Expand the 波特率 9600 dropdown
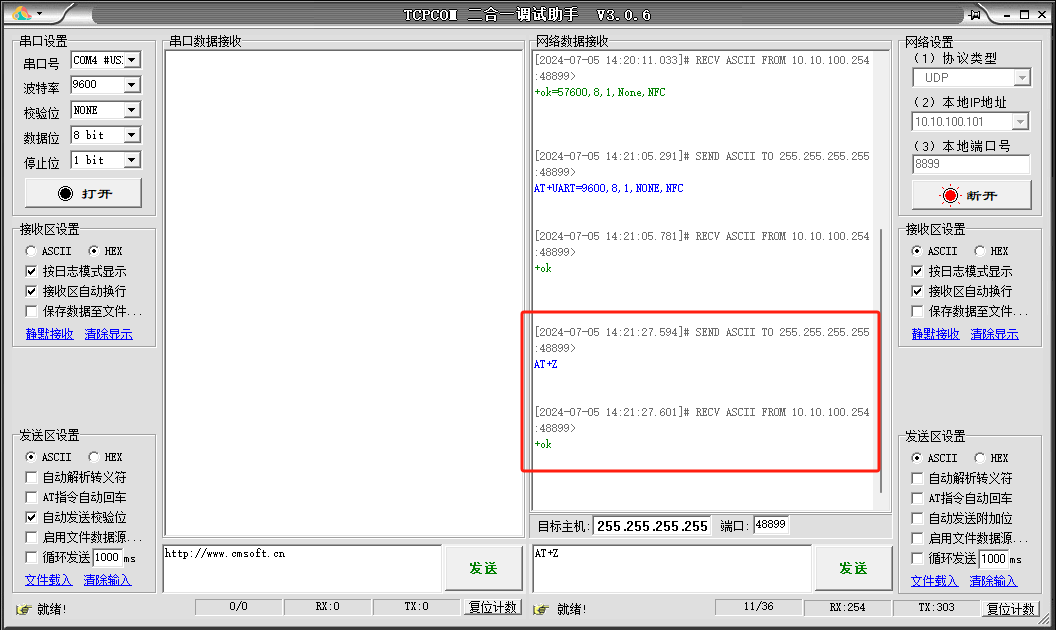 point(132,85)
